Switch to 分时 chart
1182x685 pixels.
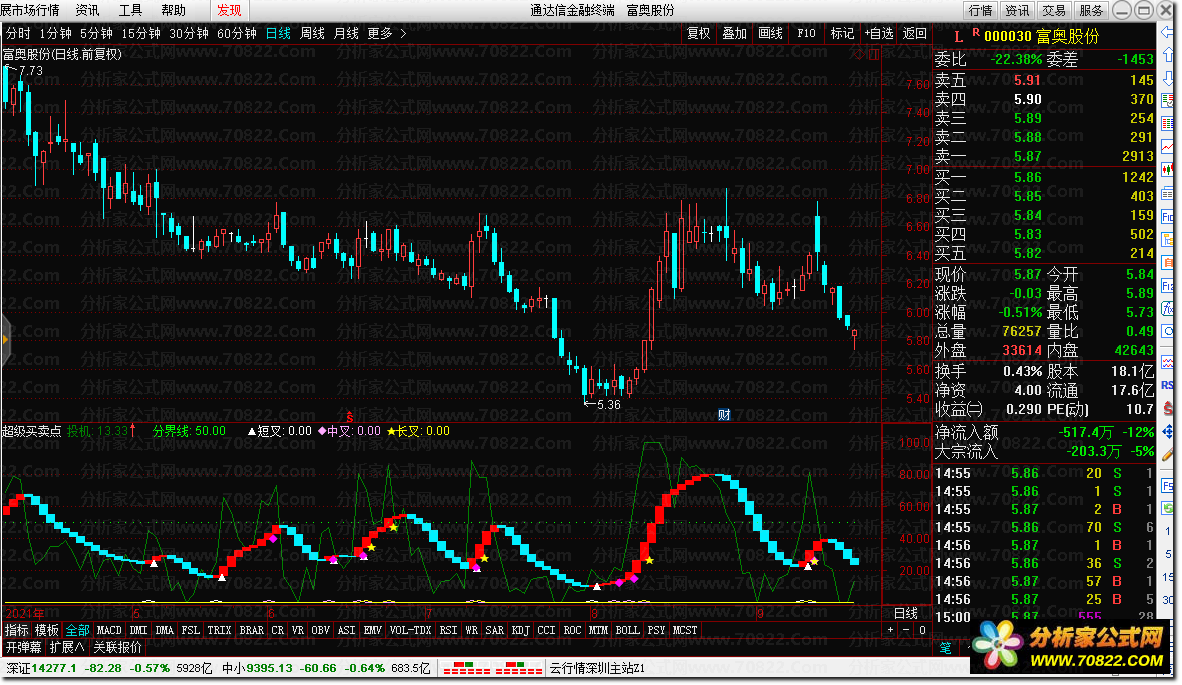pos(18,33)
